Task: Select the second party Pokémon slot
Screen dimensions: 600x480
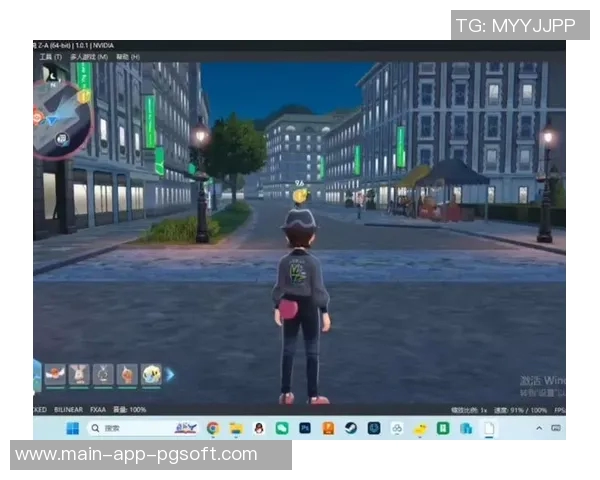Action: (80, 375)
